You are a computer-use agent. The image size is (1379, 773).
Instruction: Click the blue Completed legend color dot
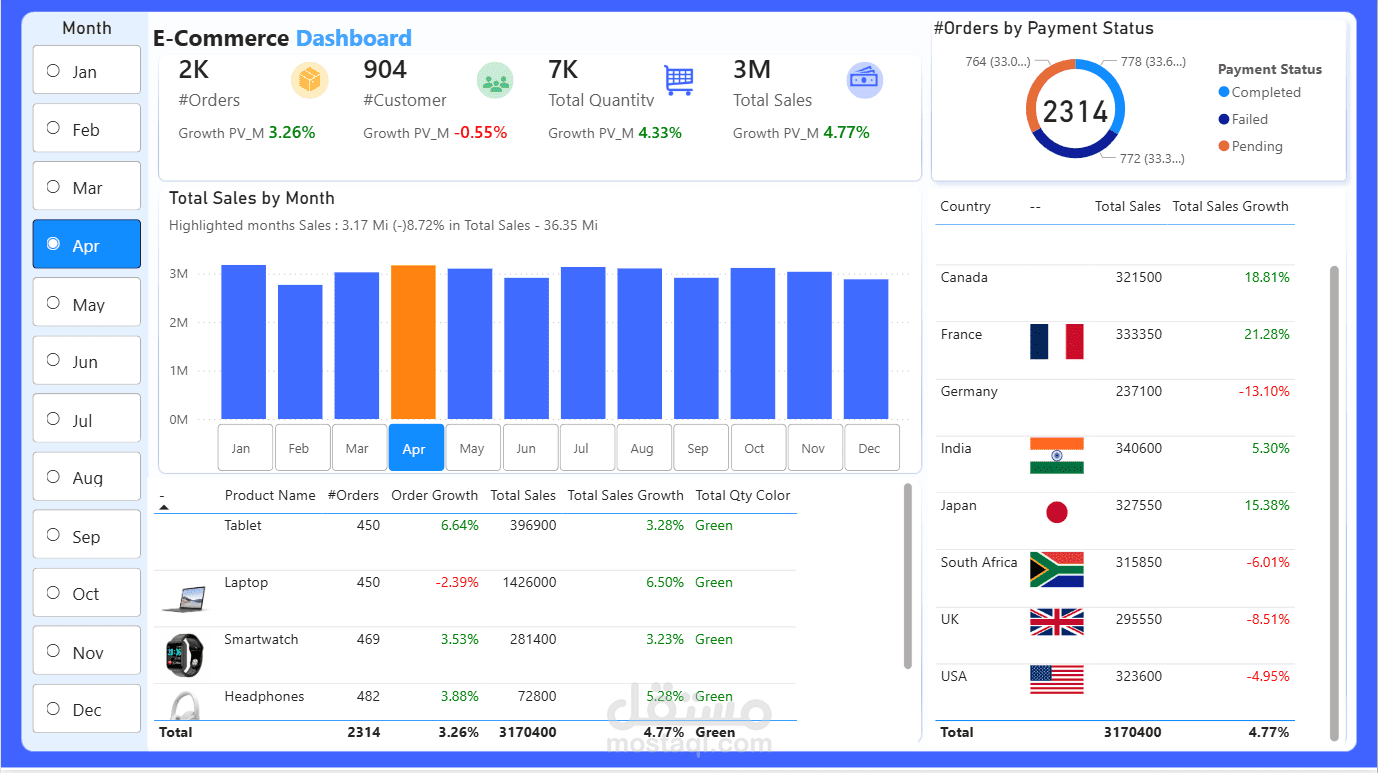(x=1224, y=92)
